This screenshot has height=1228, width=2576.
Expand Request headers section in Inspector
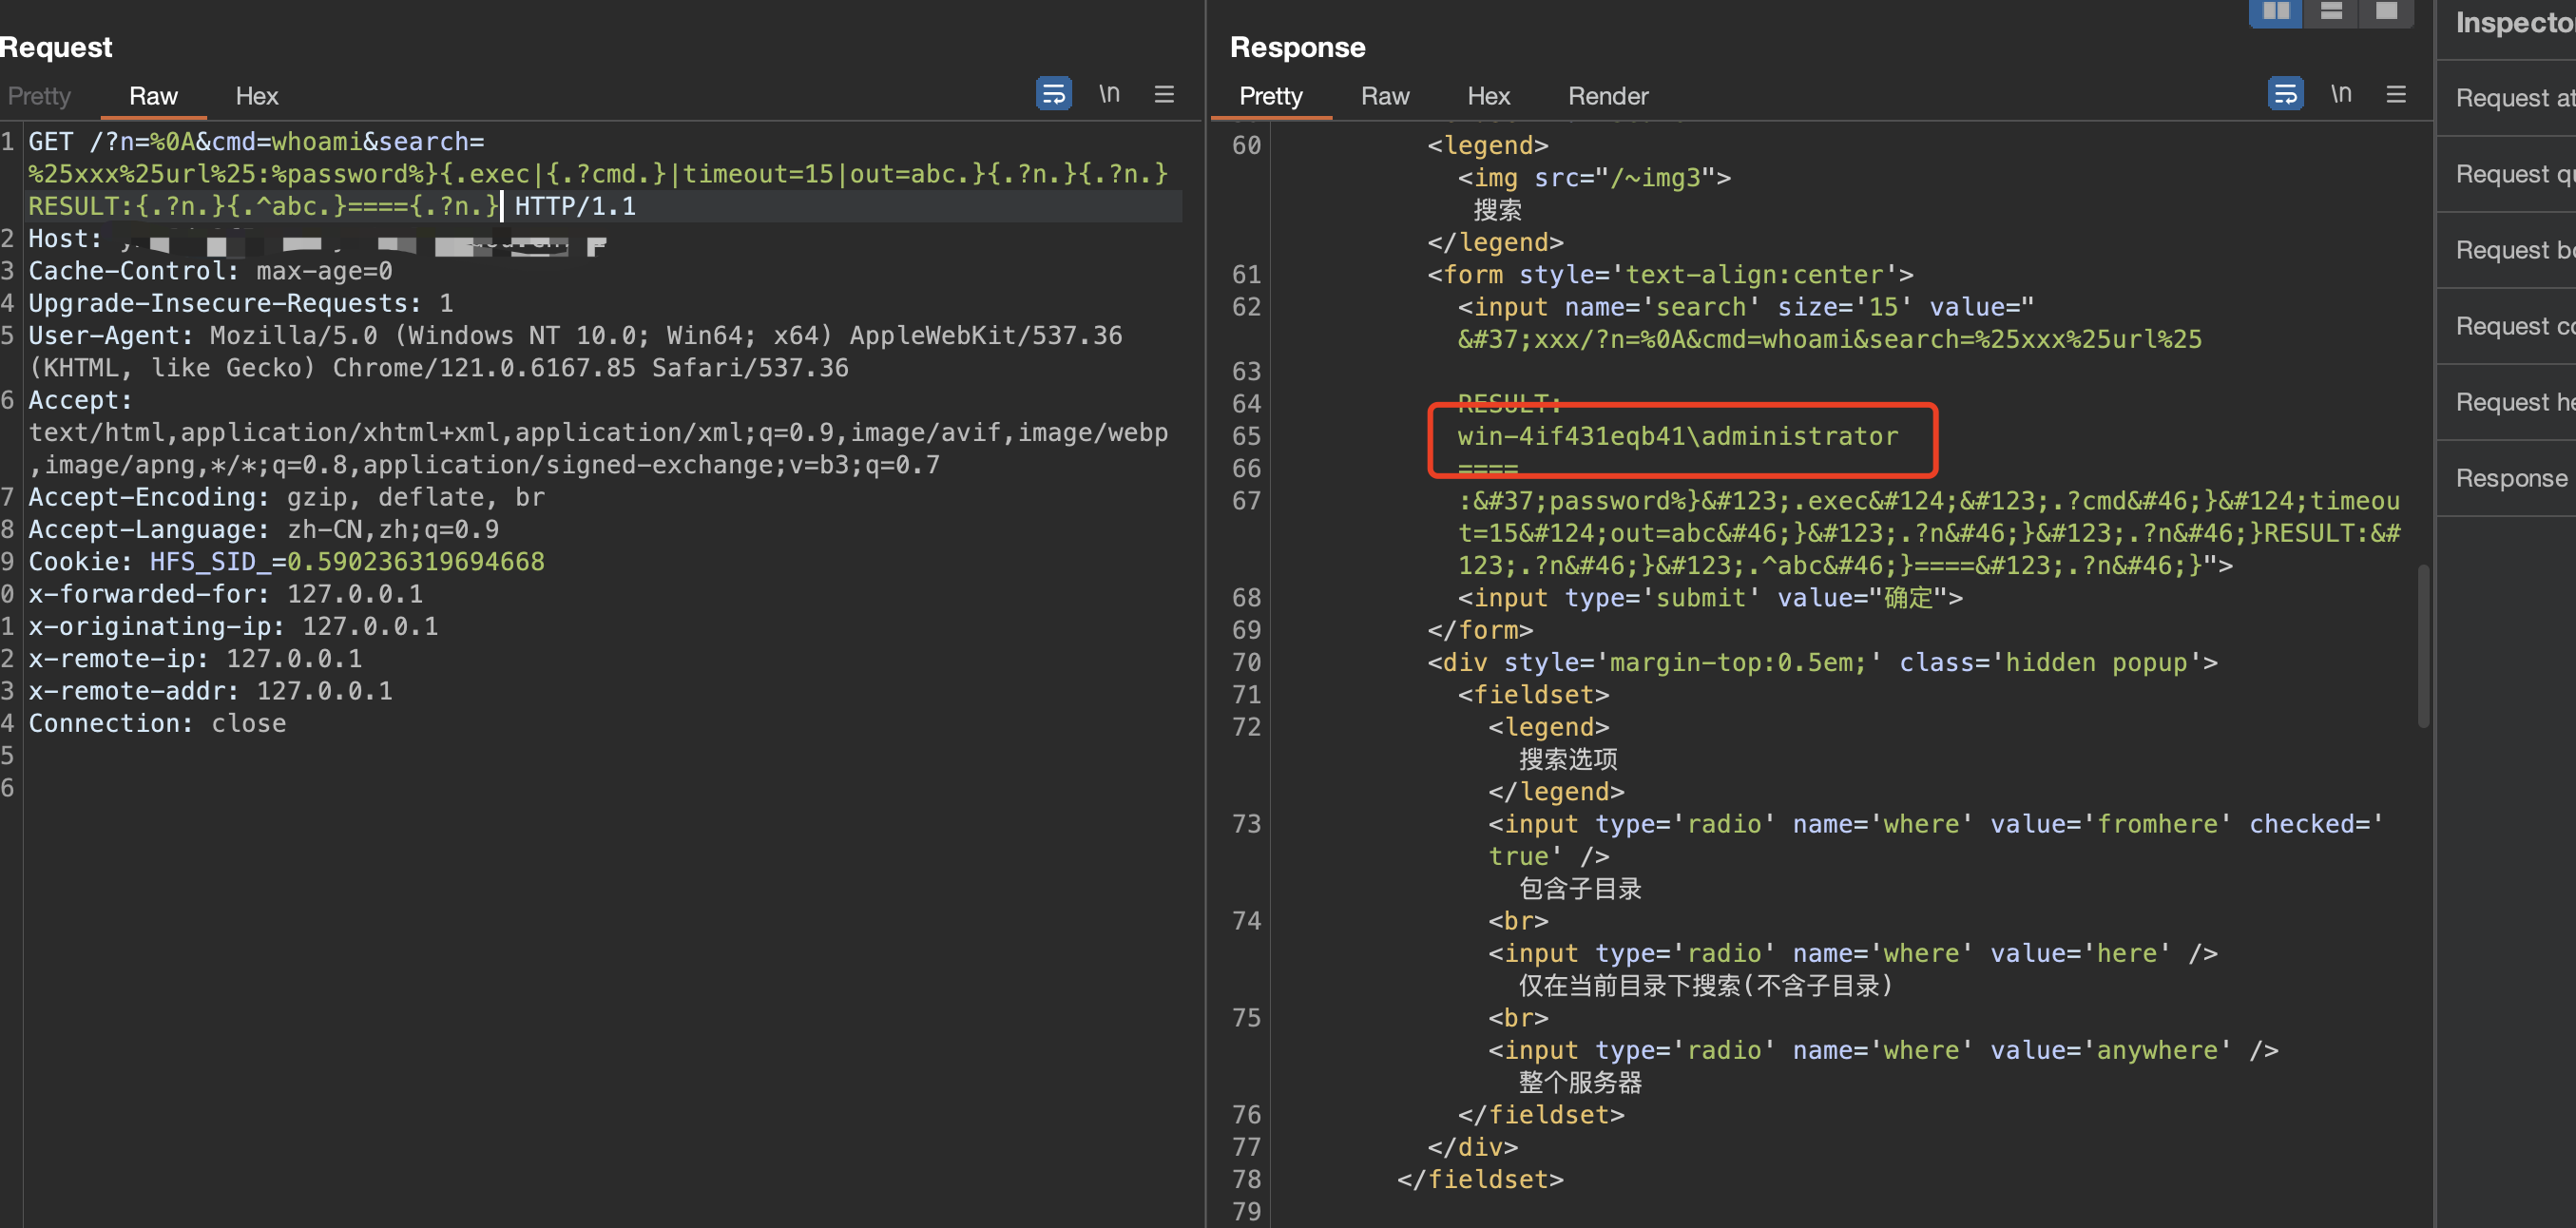pos(2506,402)
